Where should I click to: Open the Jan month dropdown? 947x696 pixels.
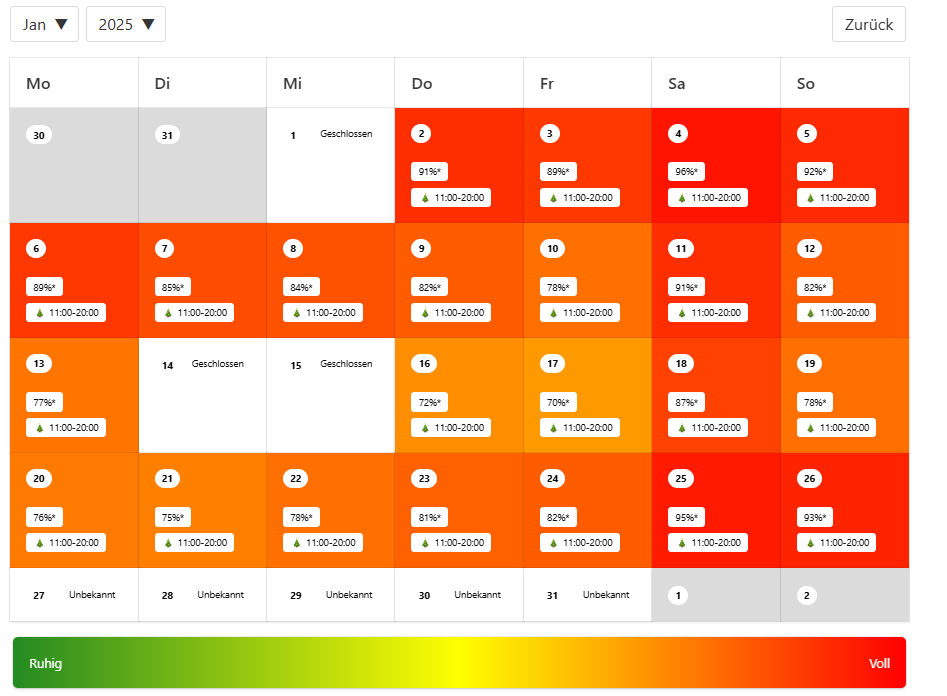(x=44, y=24)
